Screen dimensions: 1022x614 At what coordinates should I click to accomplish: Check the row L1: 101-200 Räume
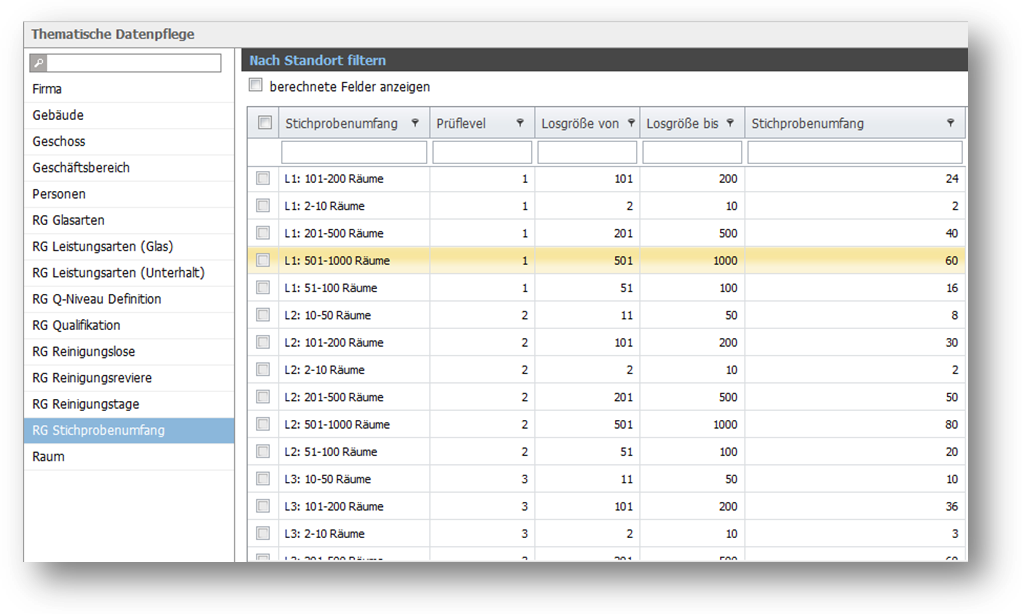click(x=263, y=178)
